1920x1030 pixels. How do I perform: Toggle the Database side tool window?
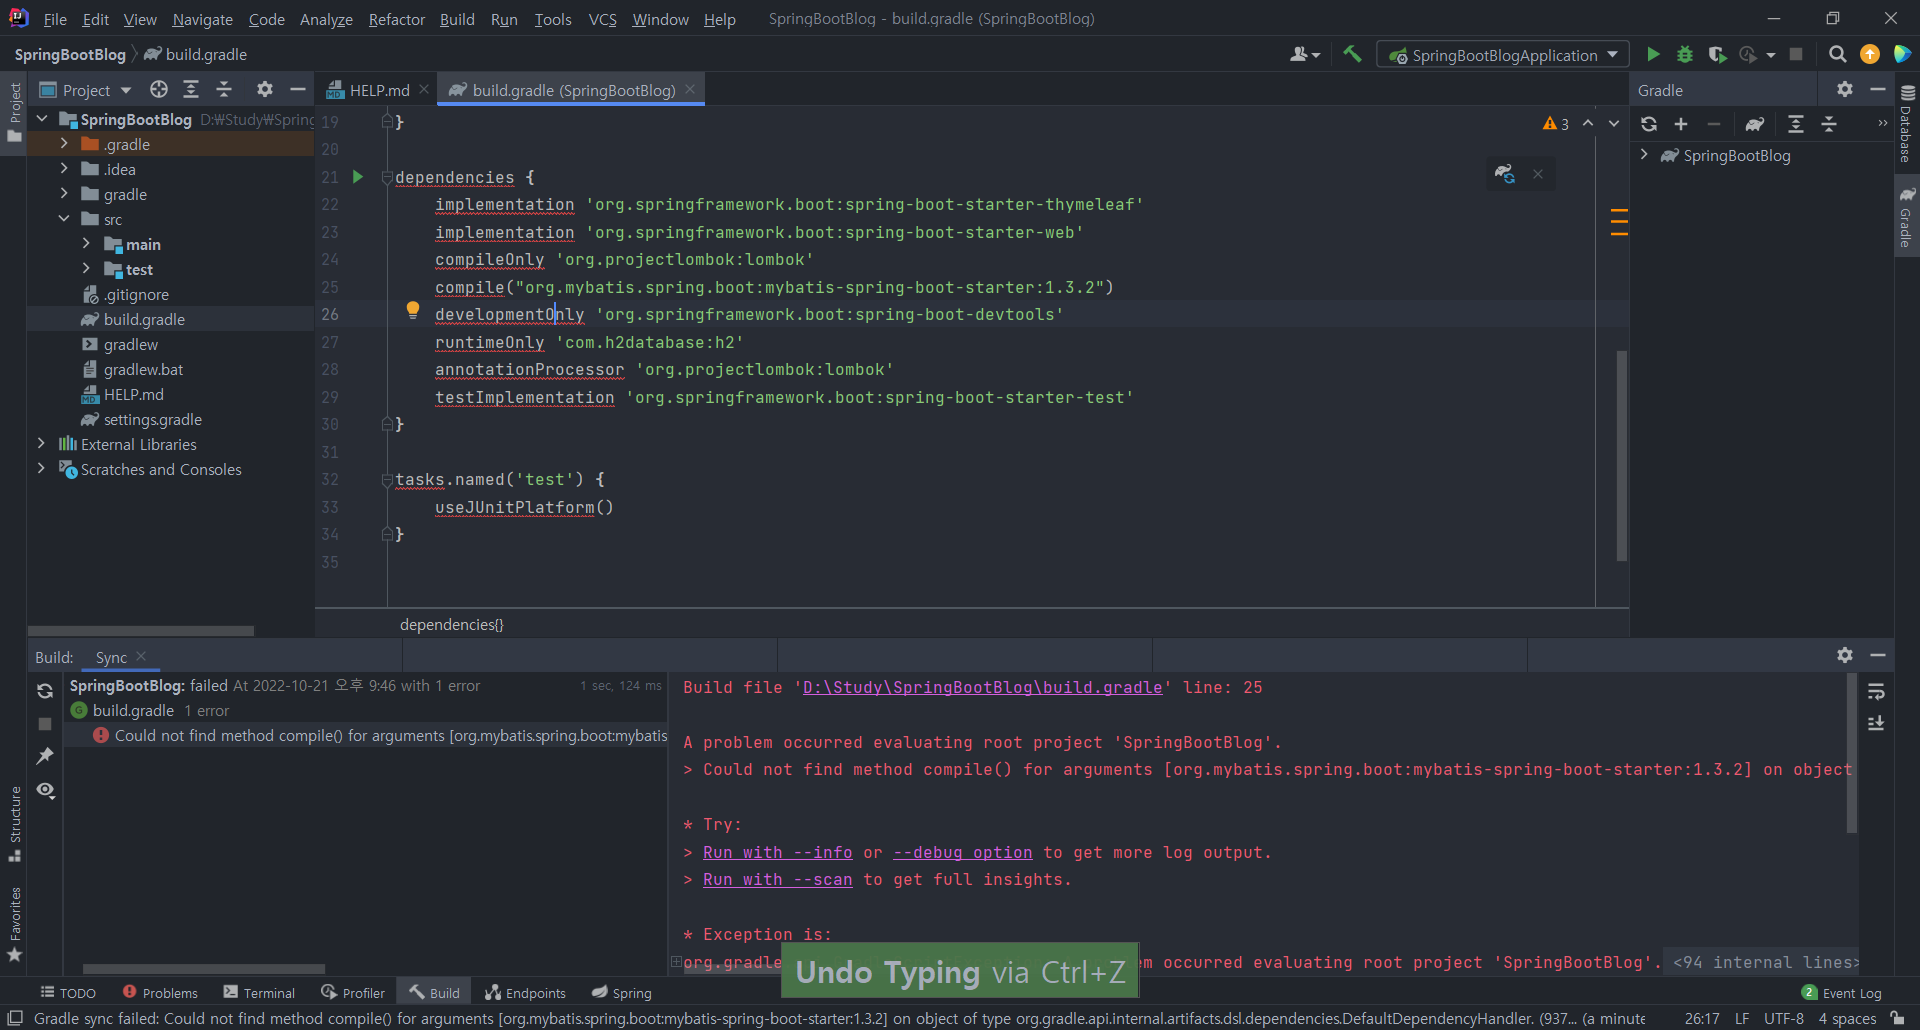pyautogui.click(x=1907, y=122)
